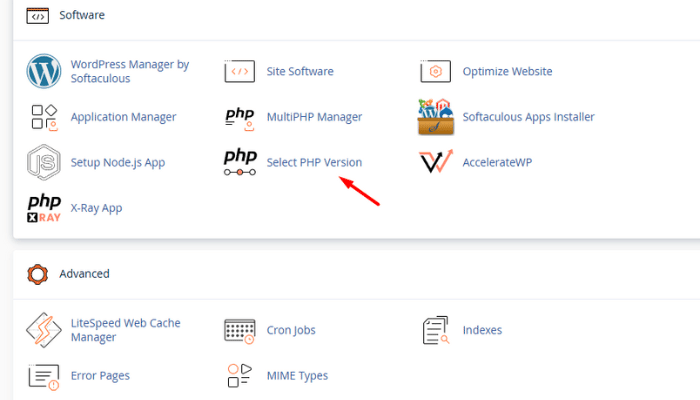
Task: Open the WordPress Manager by Softaculous icon
Action: point(43,71)
